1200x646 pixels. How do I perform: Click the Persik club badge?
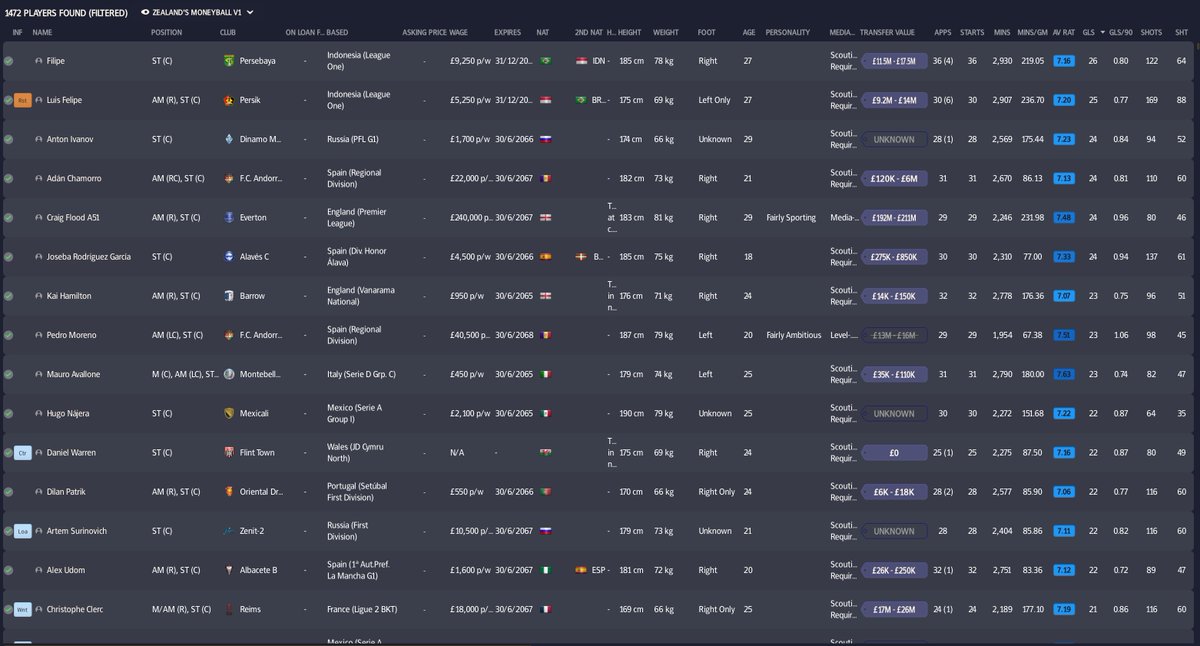point(229,100)
